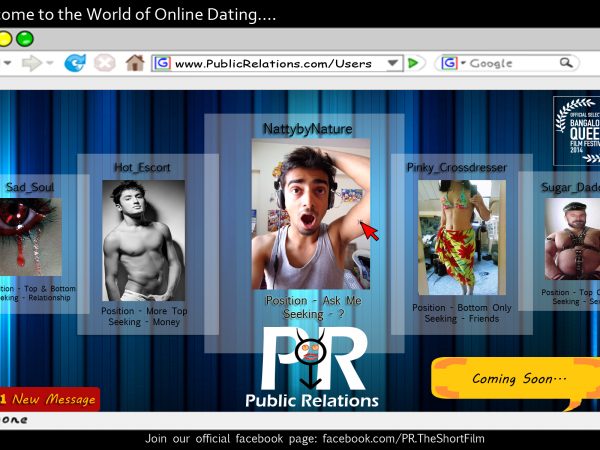Click 'Seeking - Money' text
Image resolution: width=600 pixels, height=450 pixels.
pyautogui.click(x=144, y=322)
